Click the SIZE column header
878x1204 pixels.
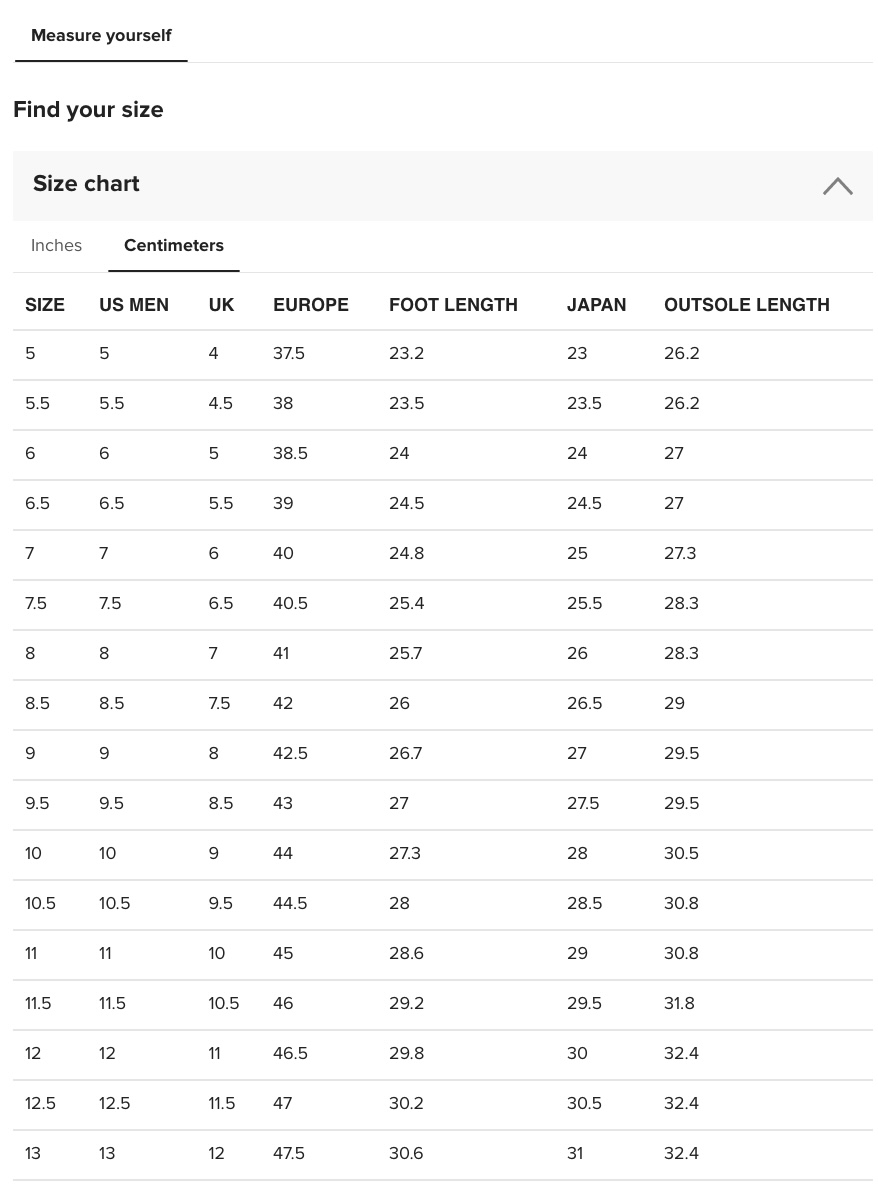(45, 305)
